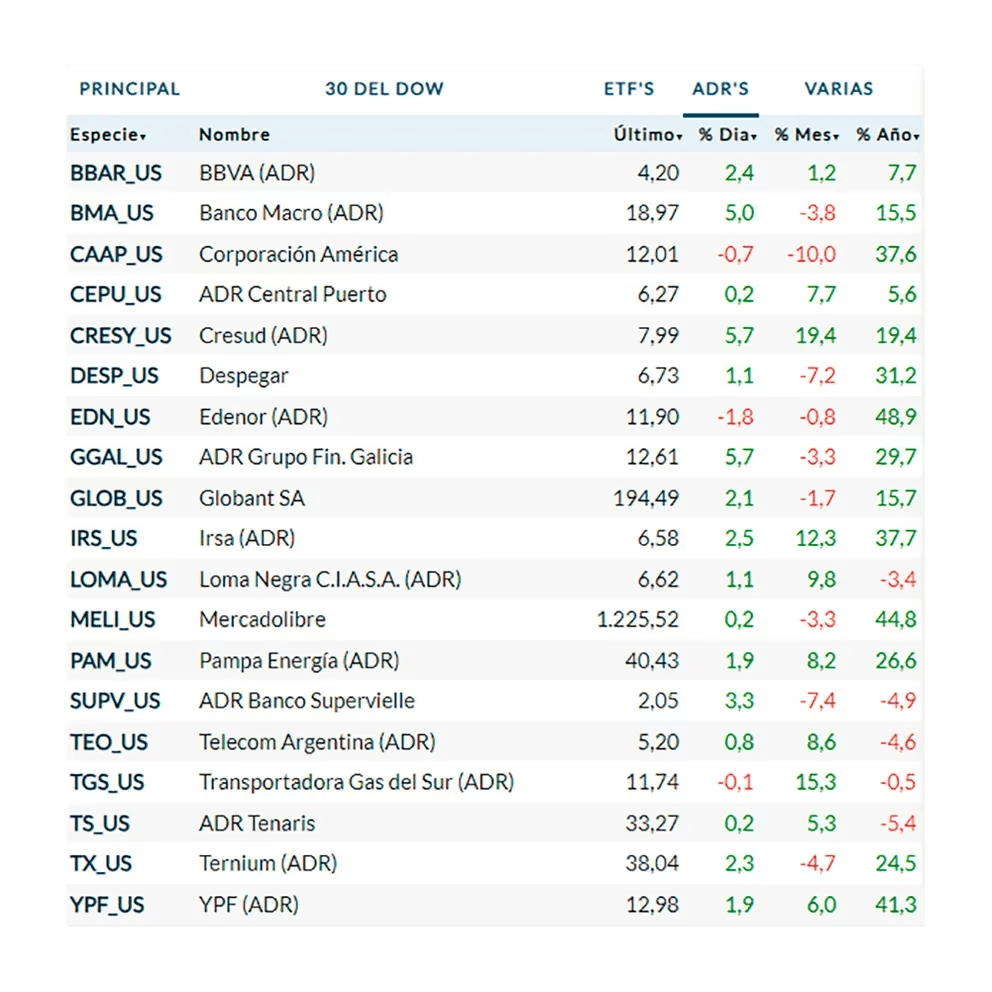Select Ternium's last price 38,04
Screen dimensions: 992x992
[x=652, y=864]
